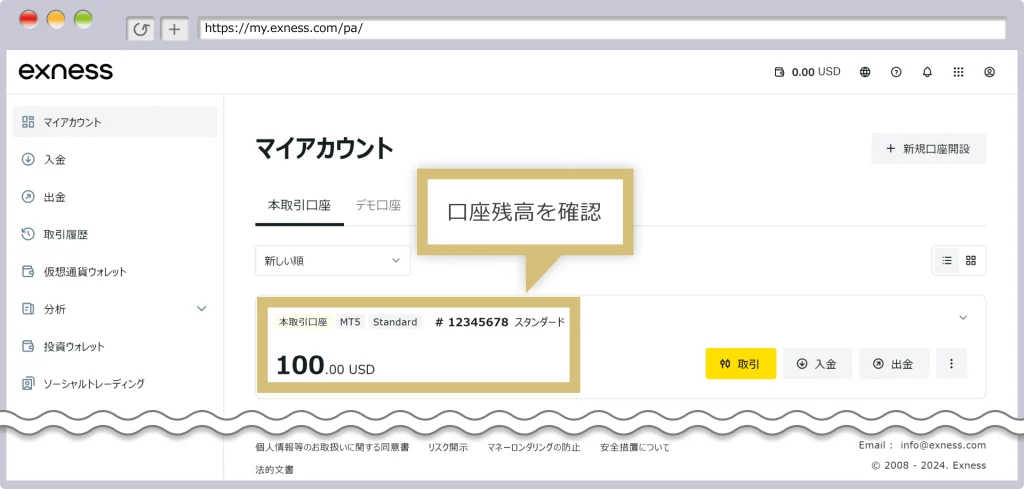Click the yellow 取引 button
The height and width of the screenshot is (489, 1024).
pyautogui.click(x=741, y=364)
